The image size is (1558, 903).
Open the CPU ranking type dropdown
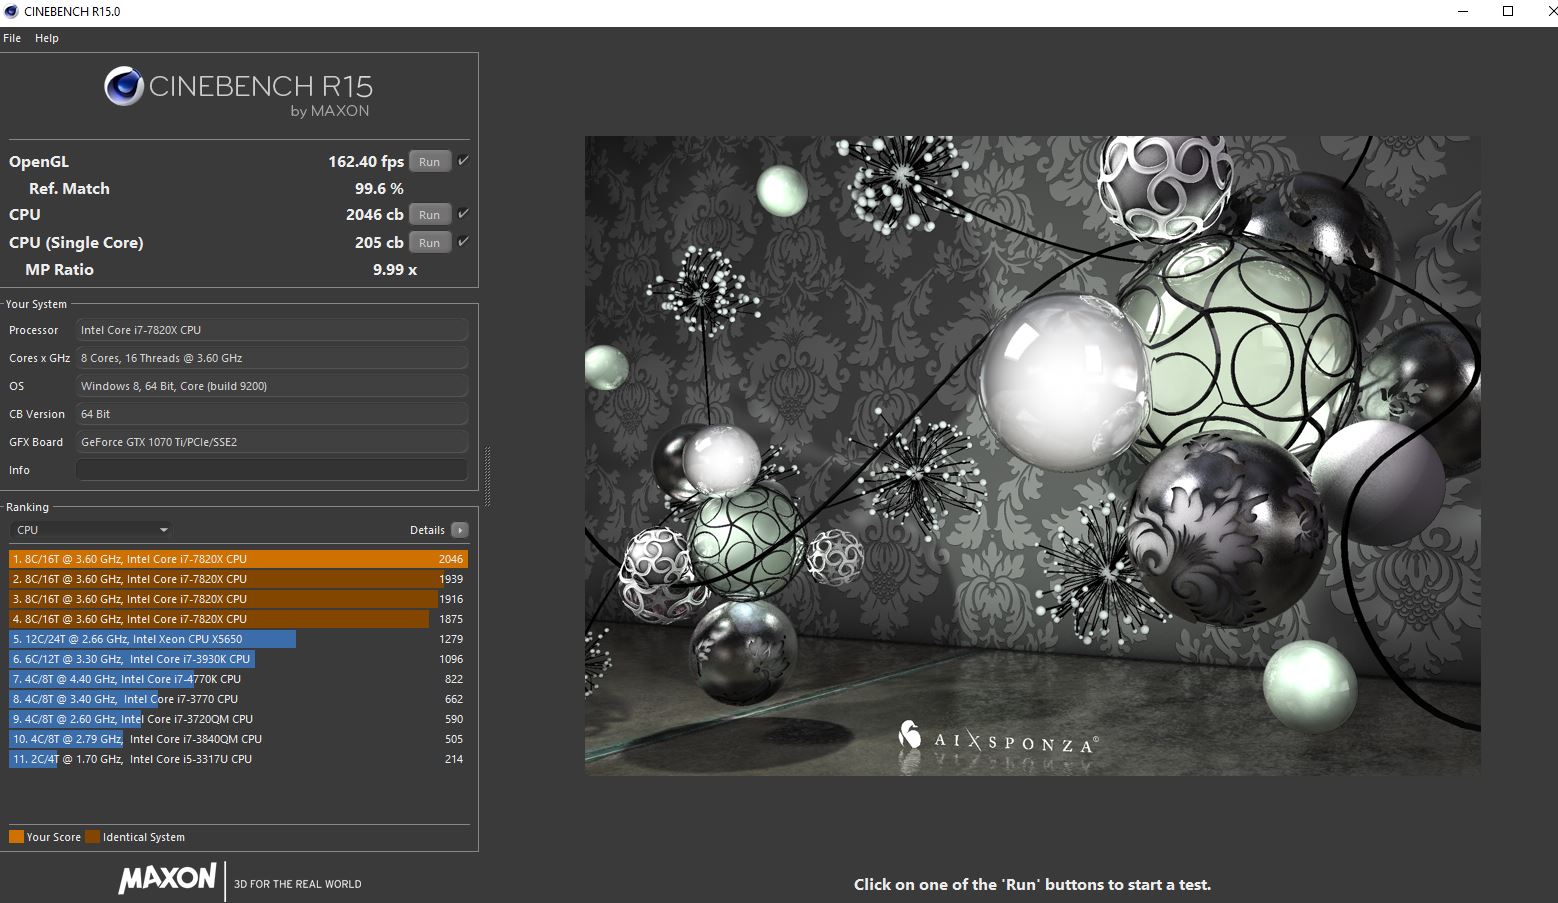91,530
